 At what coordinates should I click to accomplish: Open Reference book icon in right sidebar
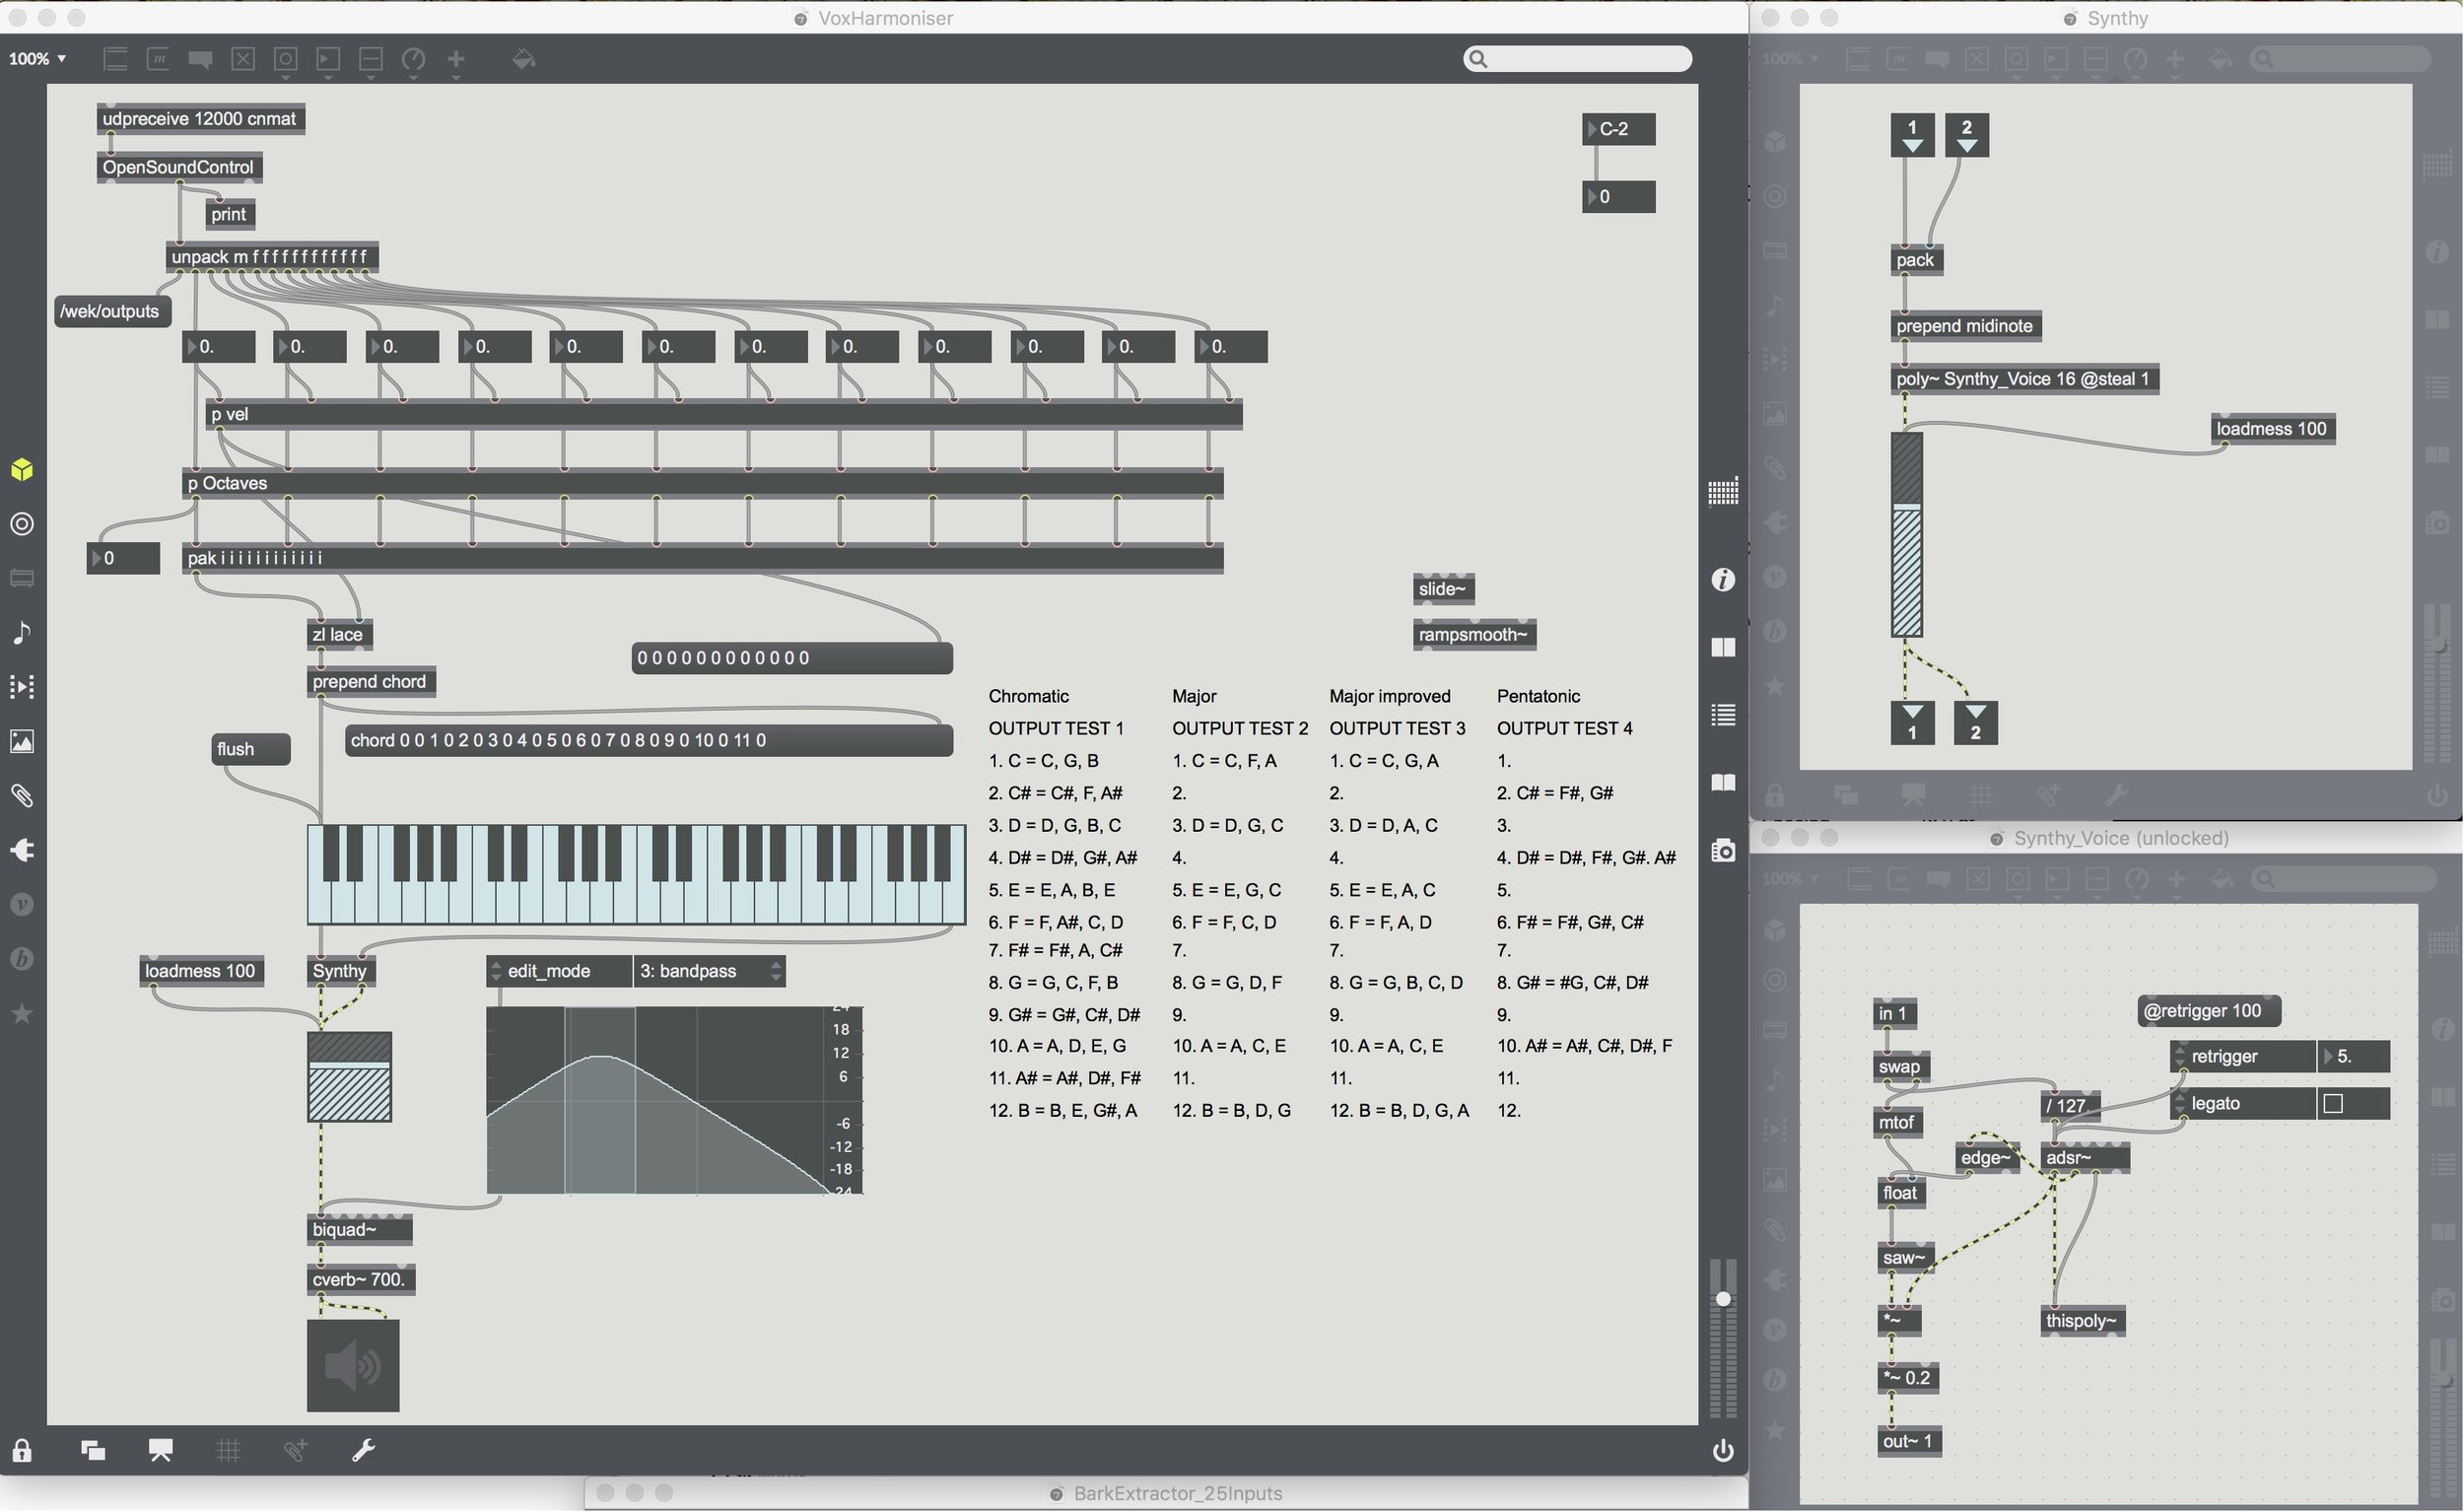click(x=1723, y=782)
